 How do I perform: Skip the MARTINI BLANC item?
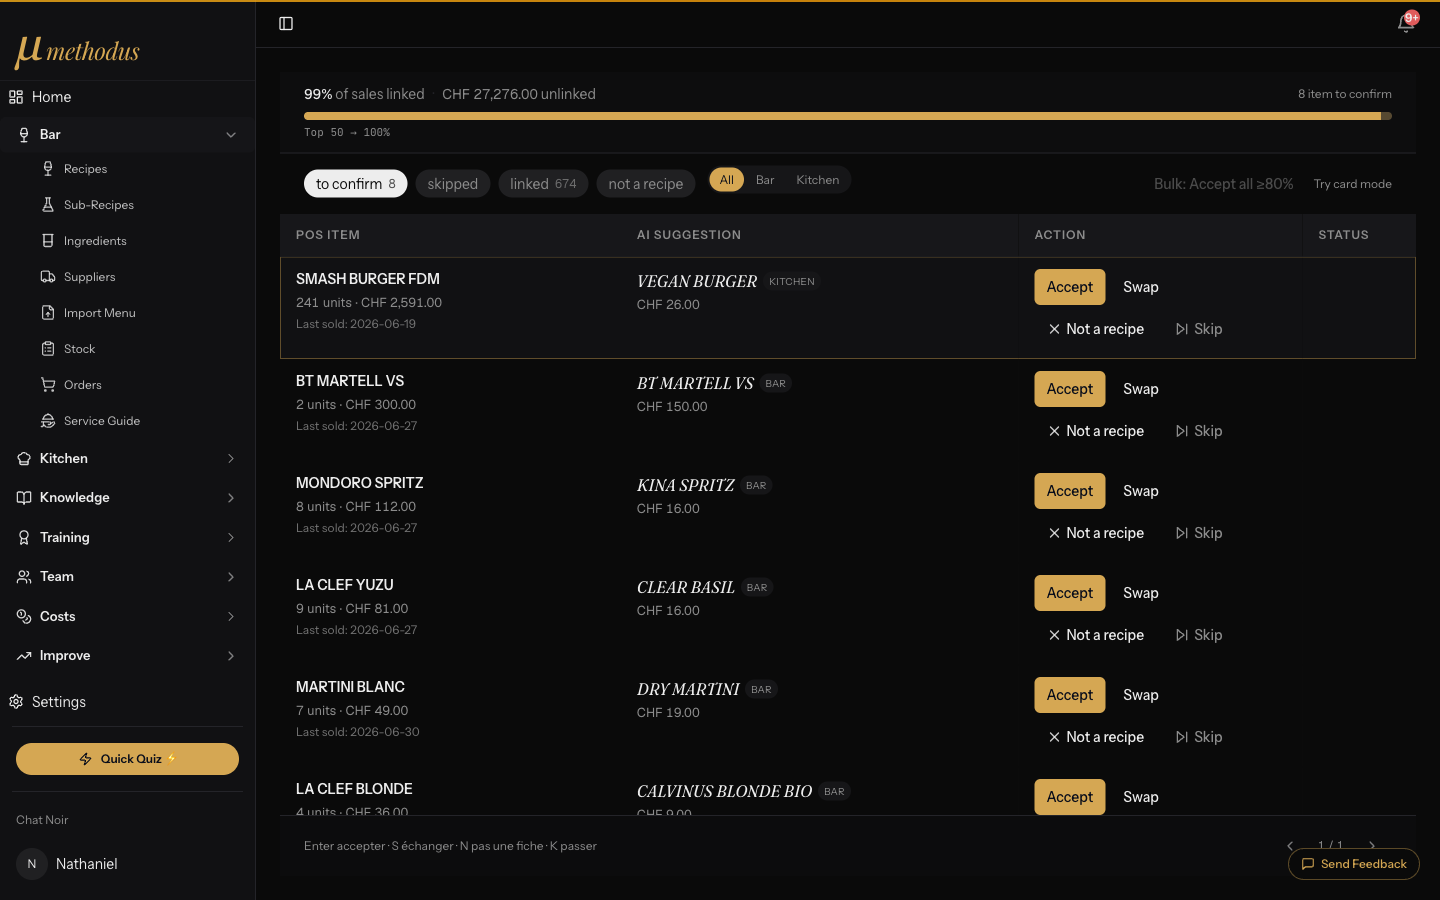(1199, 737)
